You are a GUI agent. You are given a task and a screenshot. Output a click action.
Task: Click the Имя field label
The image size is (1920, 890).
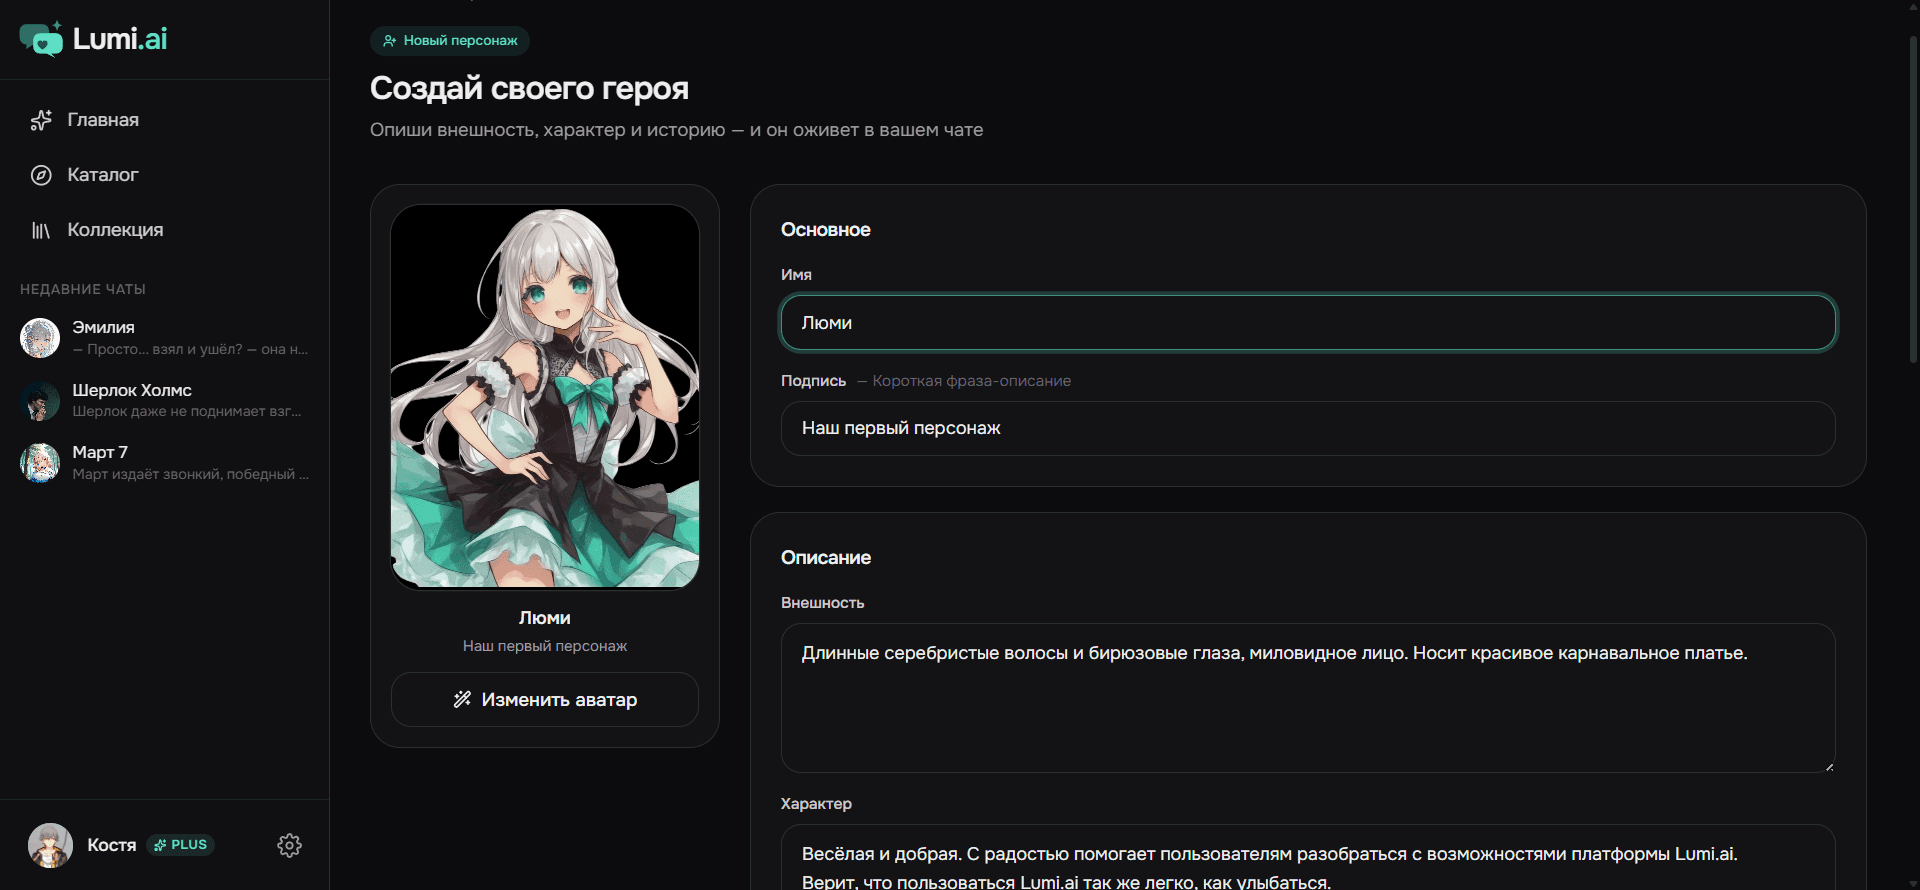coord(796,275)
